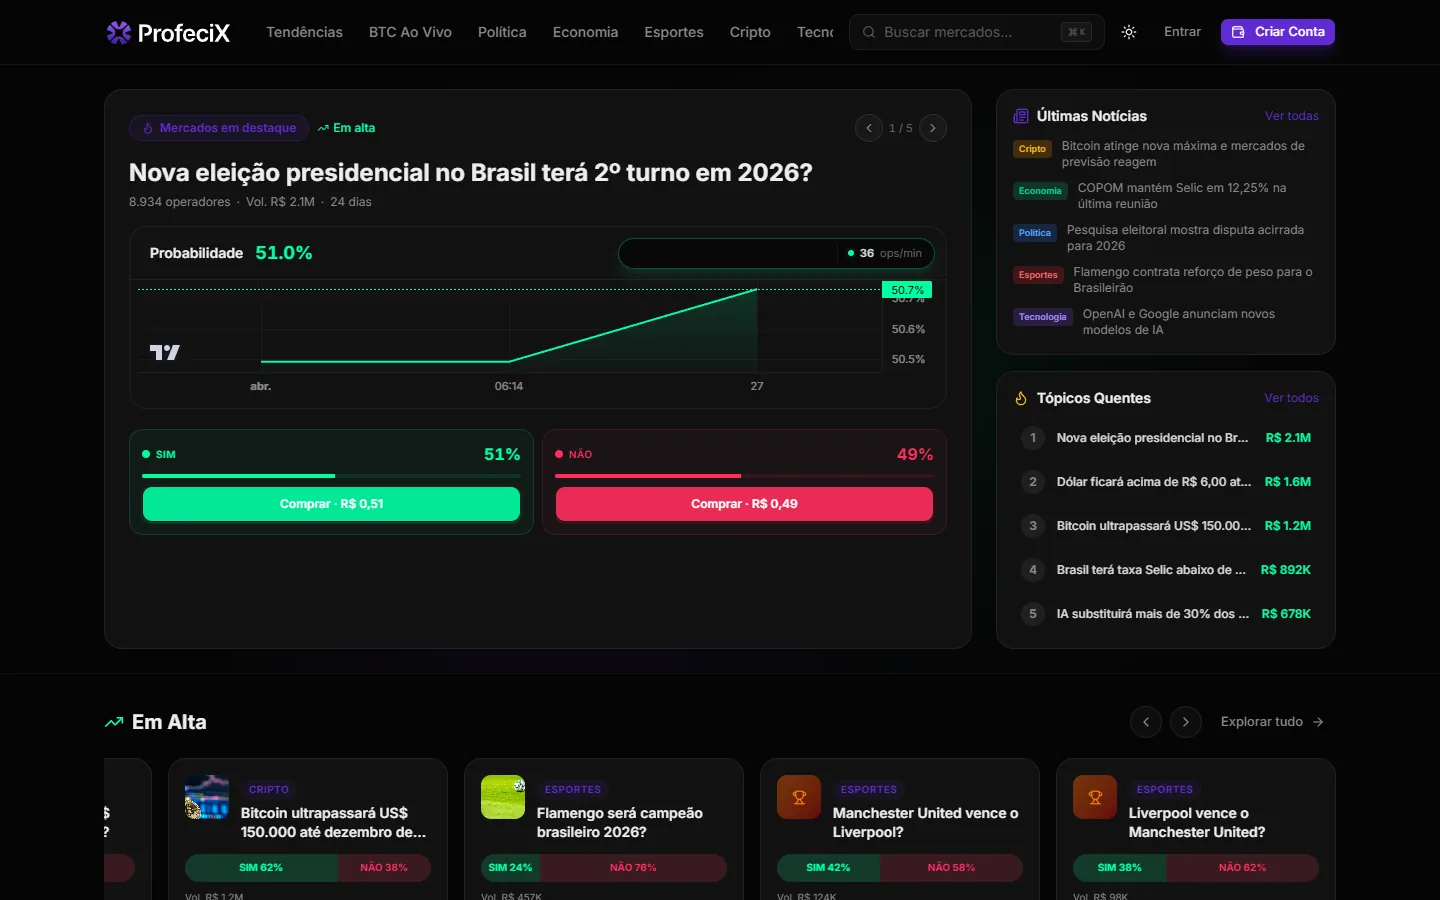Click the Flamengo market thumbnail image
The image size is (1440, 900).
coord(503,797)
